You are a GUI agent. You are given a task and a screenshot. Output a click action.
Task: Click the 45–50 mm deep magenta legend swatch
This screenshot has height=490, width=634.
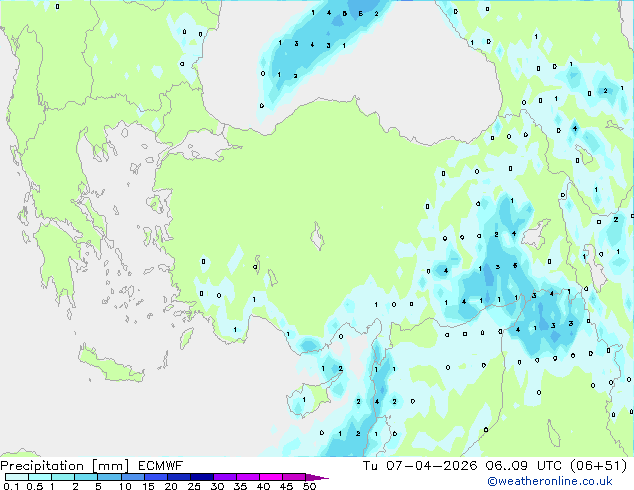click(x=294, y=477)
